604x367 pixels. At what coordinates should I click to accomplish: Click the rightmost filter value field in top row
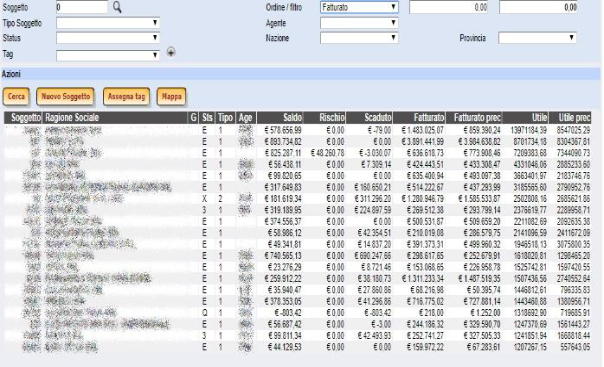tap(538, 7)
